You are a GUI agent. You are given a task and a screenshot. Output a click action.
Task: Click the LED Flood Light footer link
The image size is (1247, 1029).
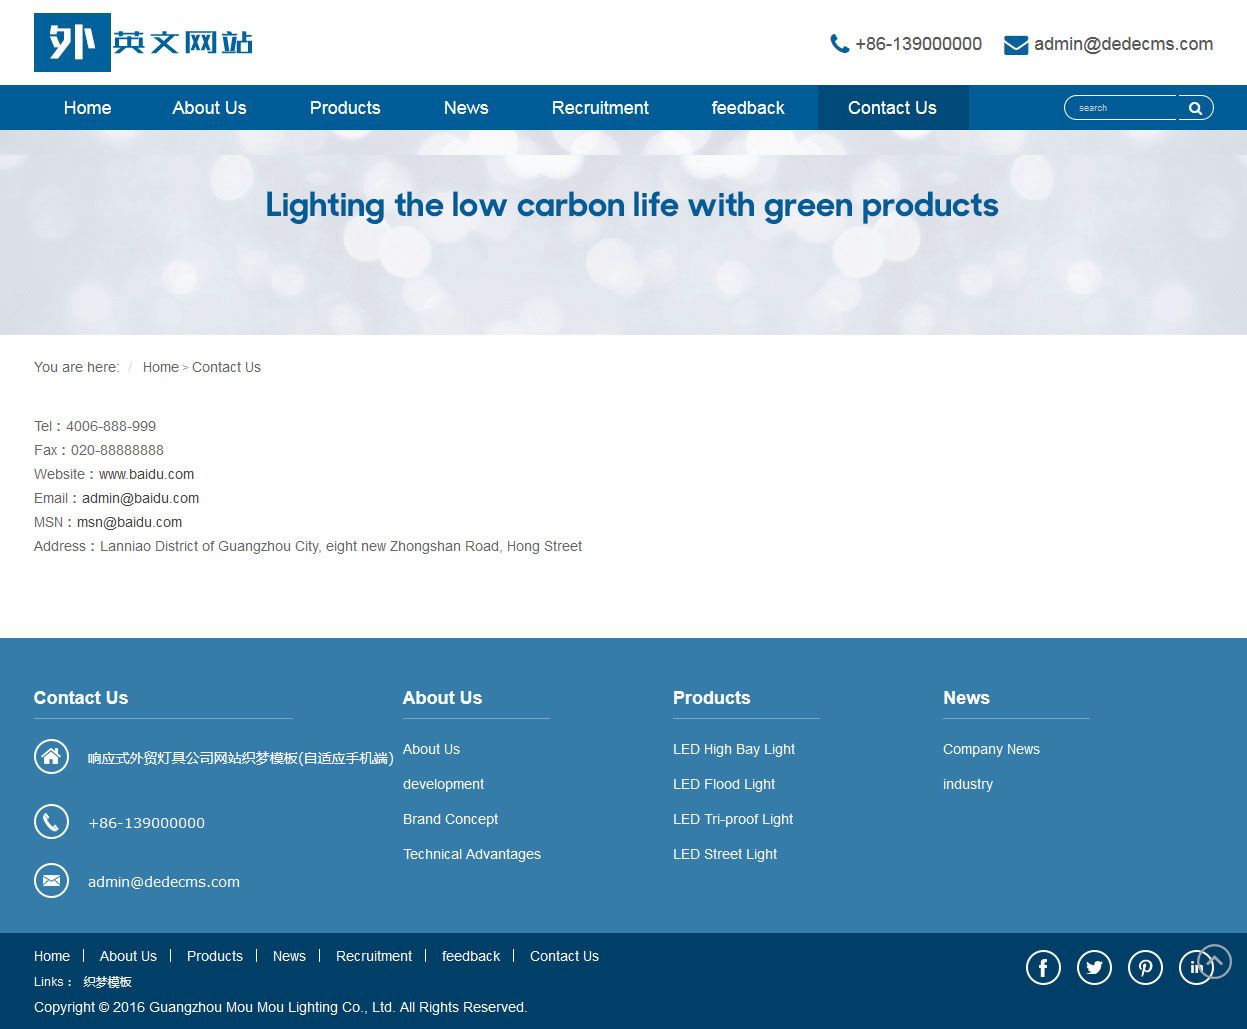point(724,784)
